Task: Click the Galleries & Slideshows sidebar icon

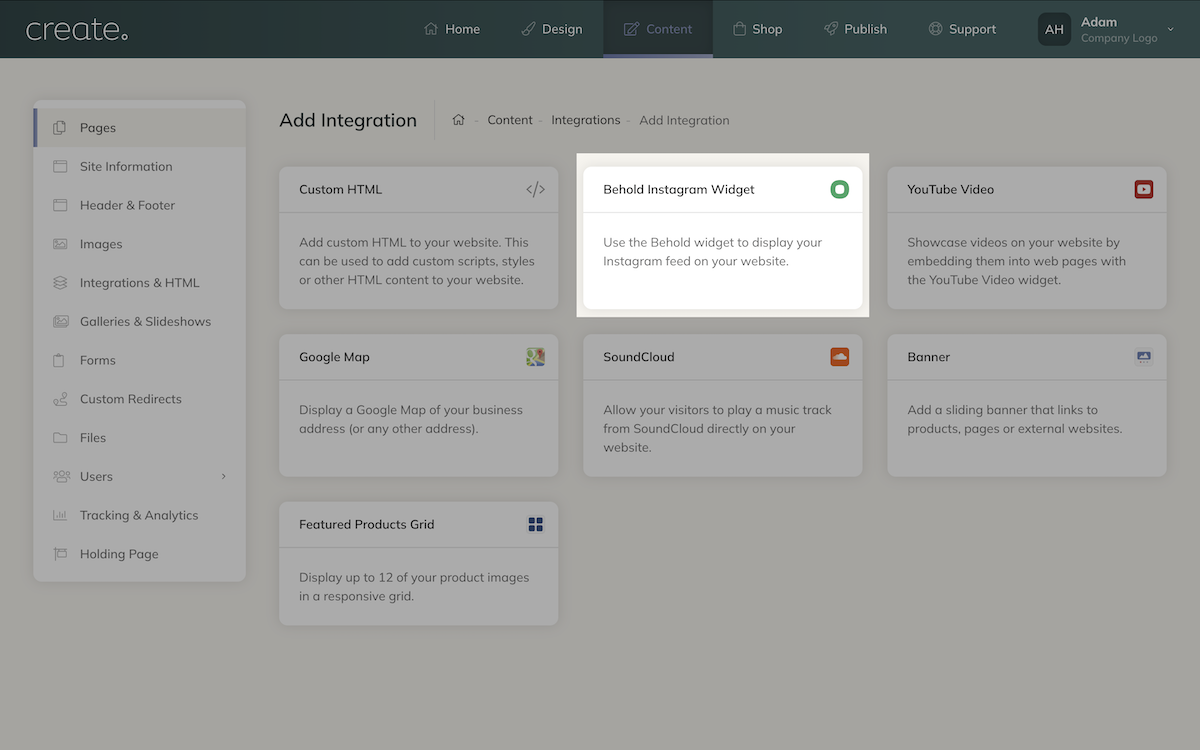Action: tap(60, 321)
